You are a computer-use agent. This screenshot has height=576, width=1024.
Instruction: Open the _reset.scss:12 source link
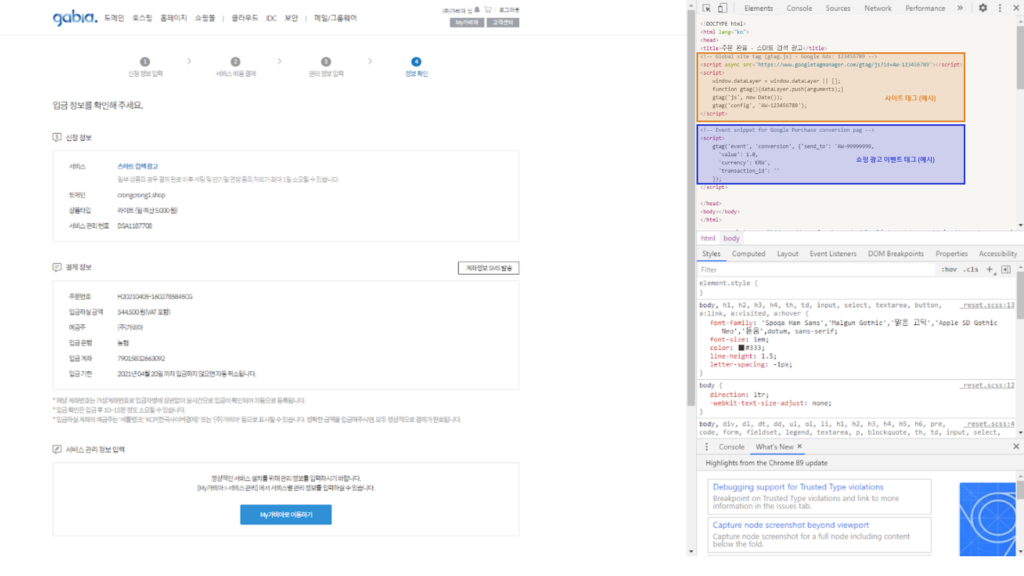(987, 385)
